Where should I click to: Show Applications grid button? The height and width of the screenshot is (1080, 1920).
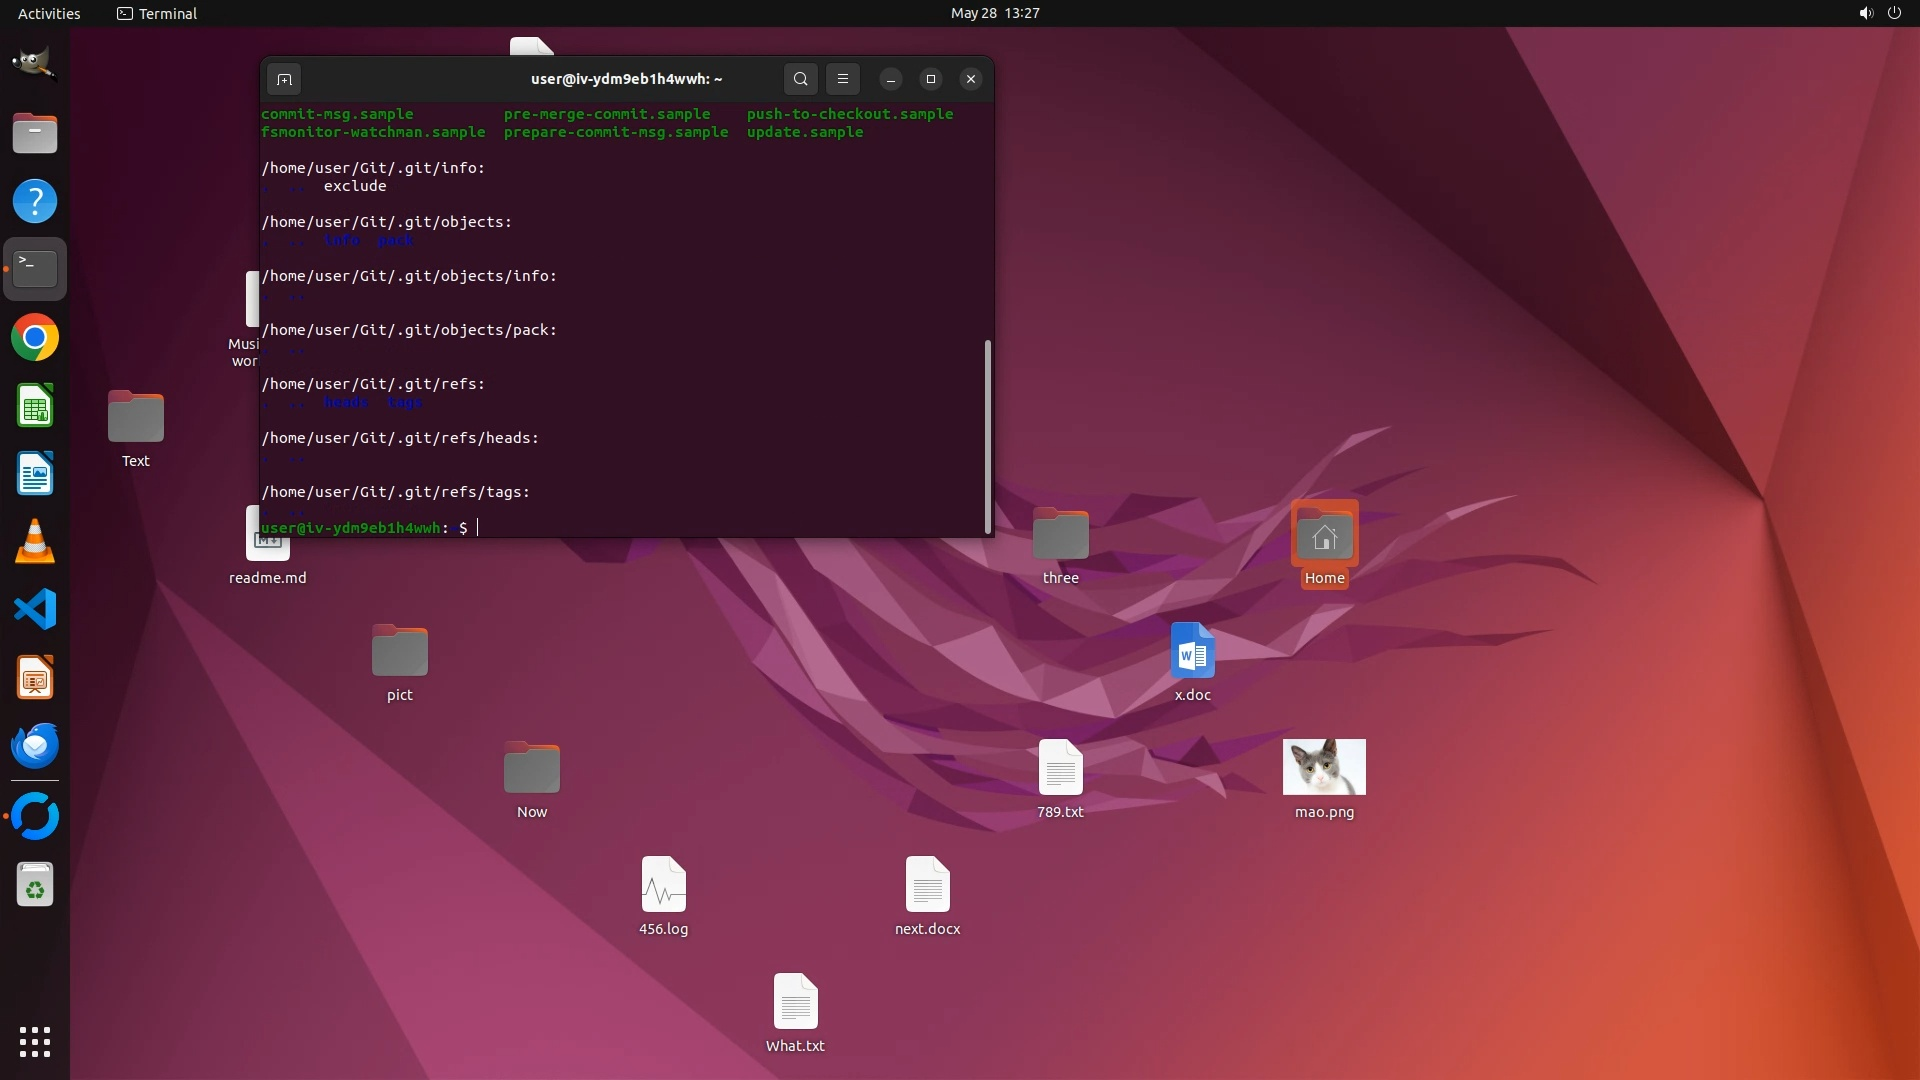[x=35, y=1042]
